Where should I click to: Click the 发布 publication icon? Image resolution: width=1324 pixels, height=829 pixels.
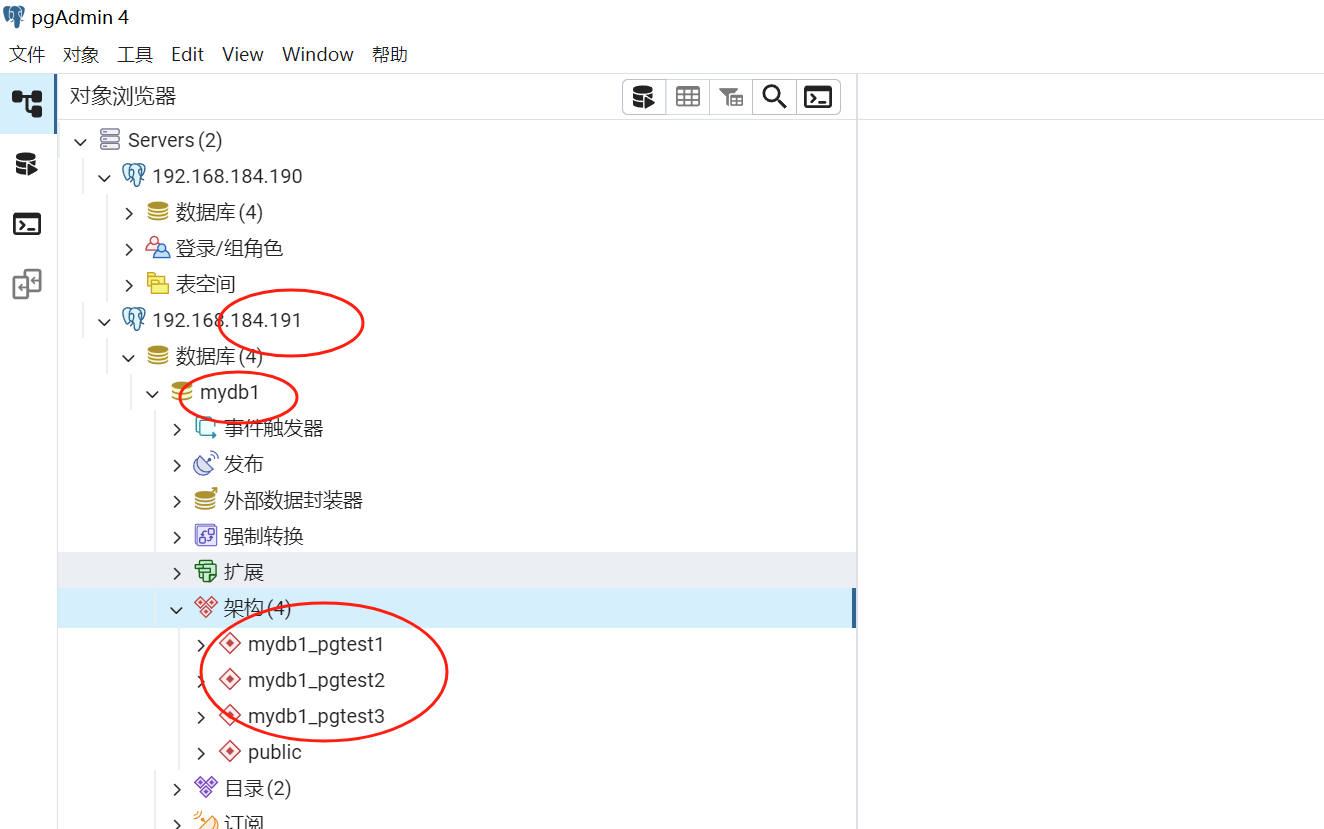206,464
